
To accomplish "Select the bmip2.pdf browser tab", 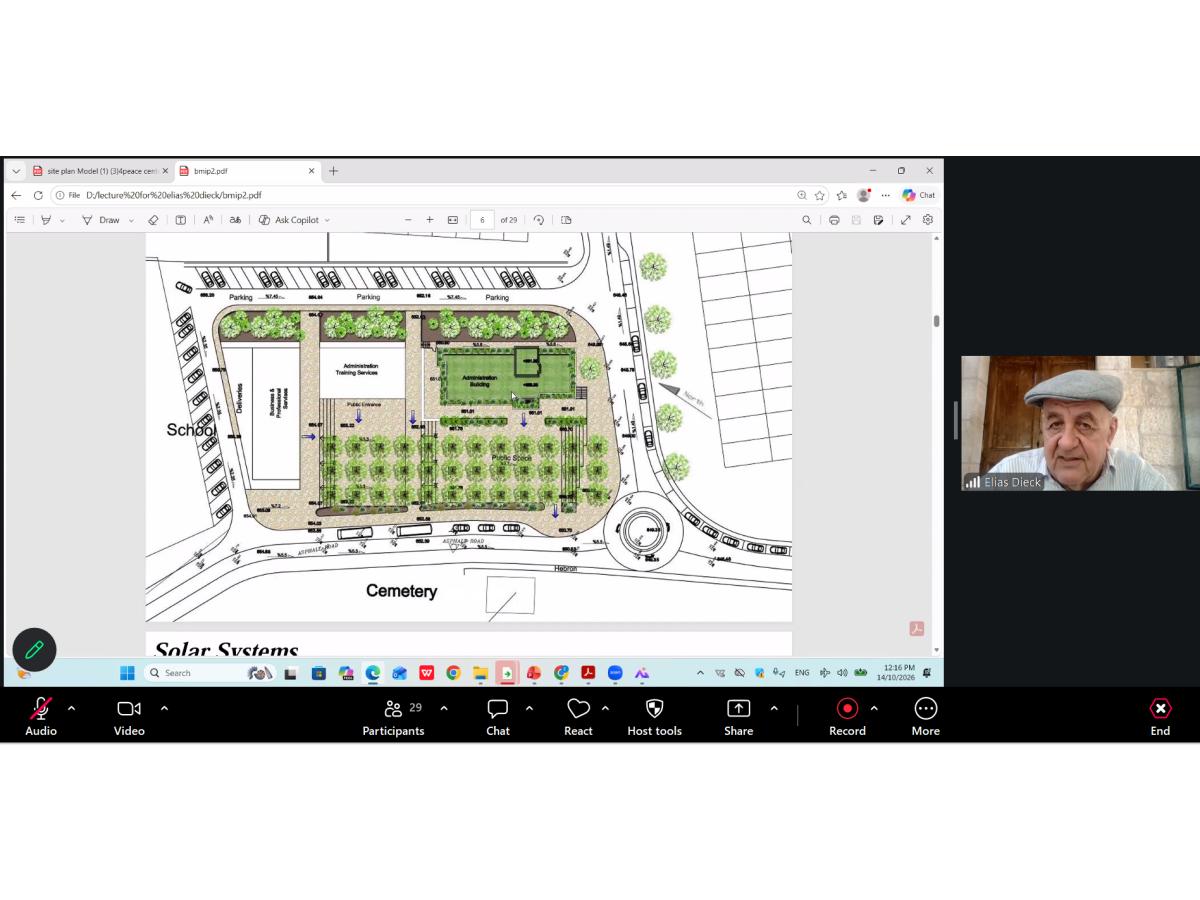I will coord(247,171).
